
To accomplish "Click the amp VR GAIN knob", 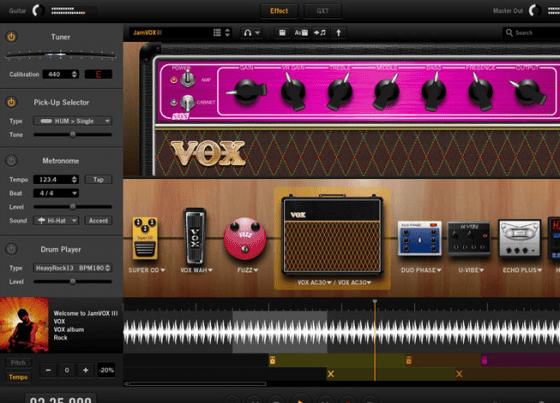I will click(x=293, y=92).
